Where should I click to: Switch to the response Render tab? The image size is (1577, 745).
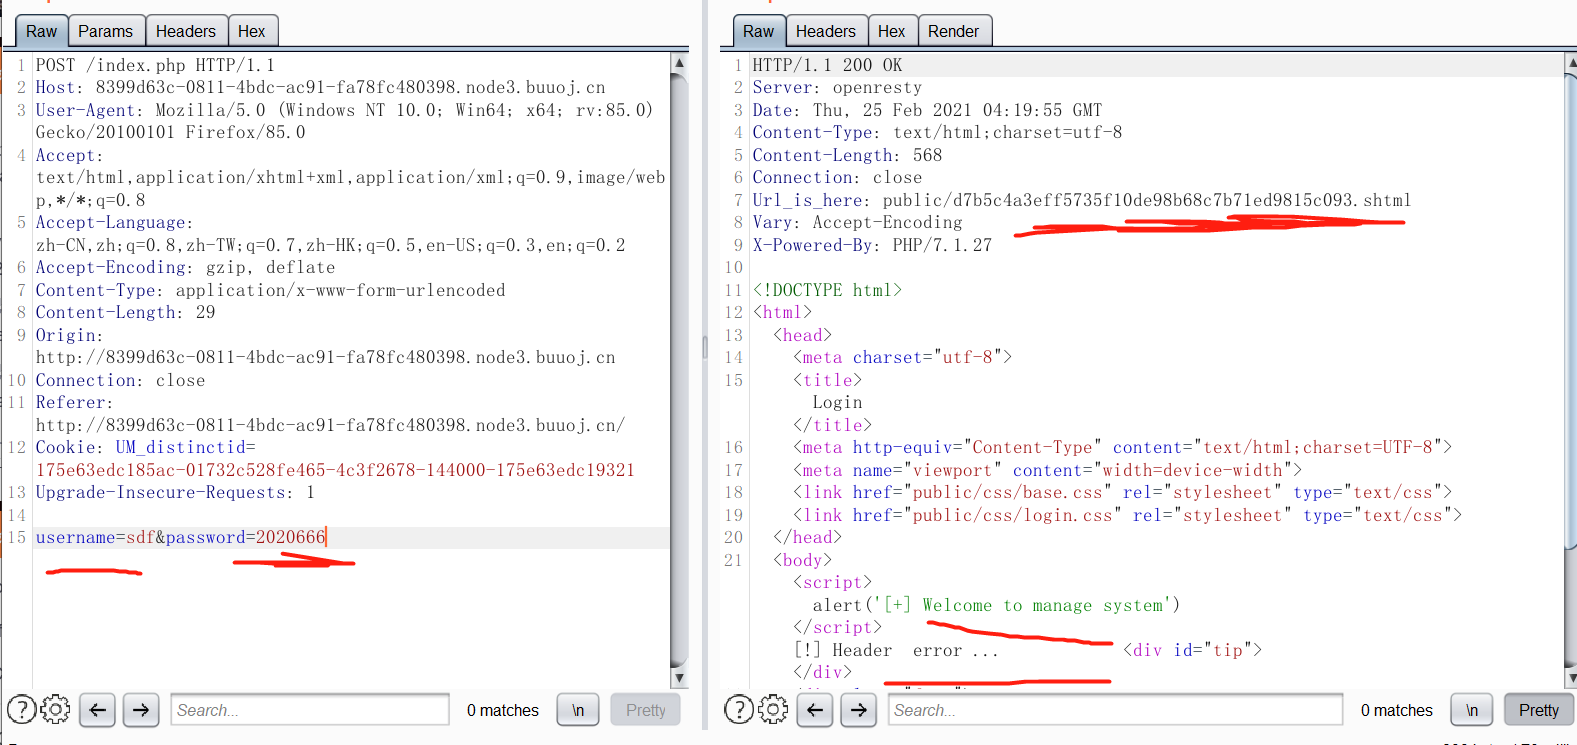pos(954,31)
